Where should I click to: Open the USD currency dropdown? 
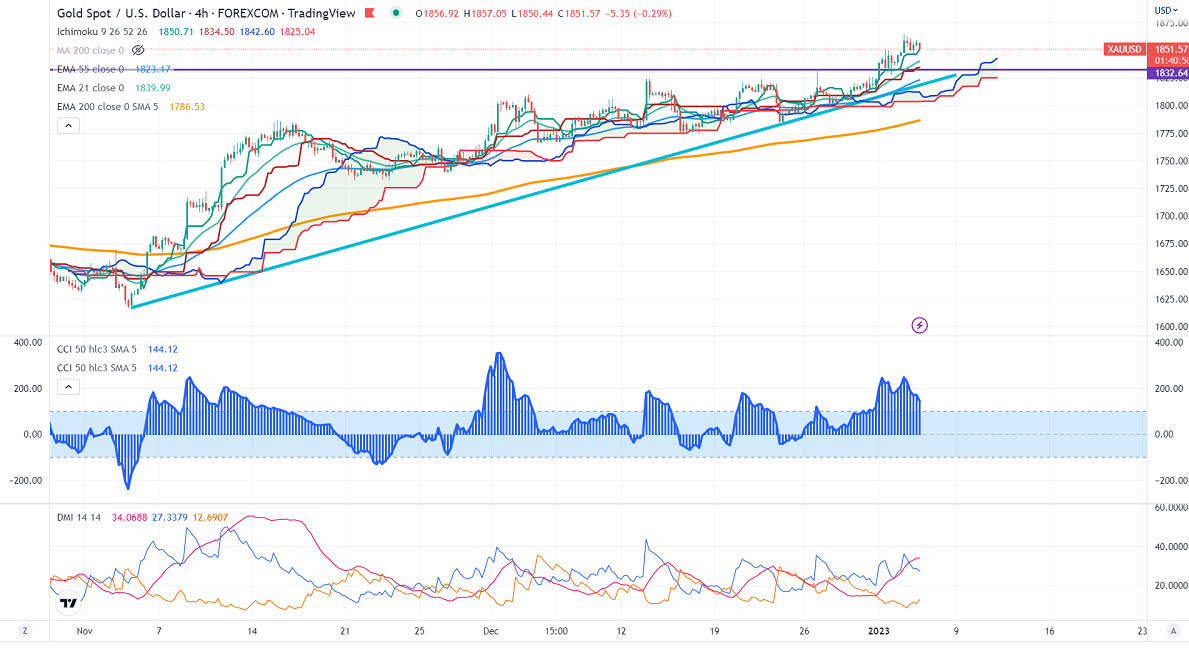[x=1166, y=10]
